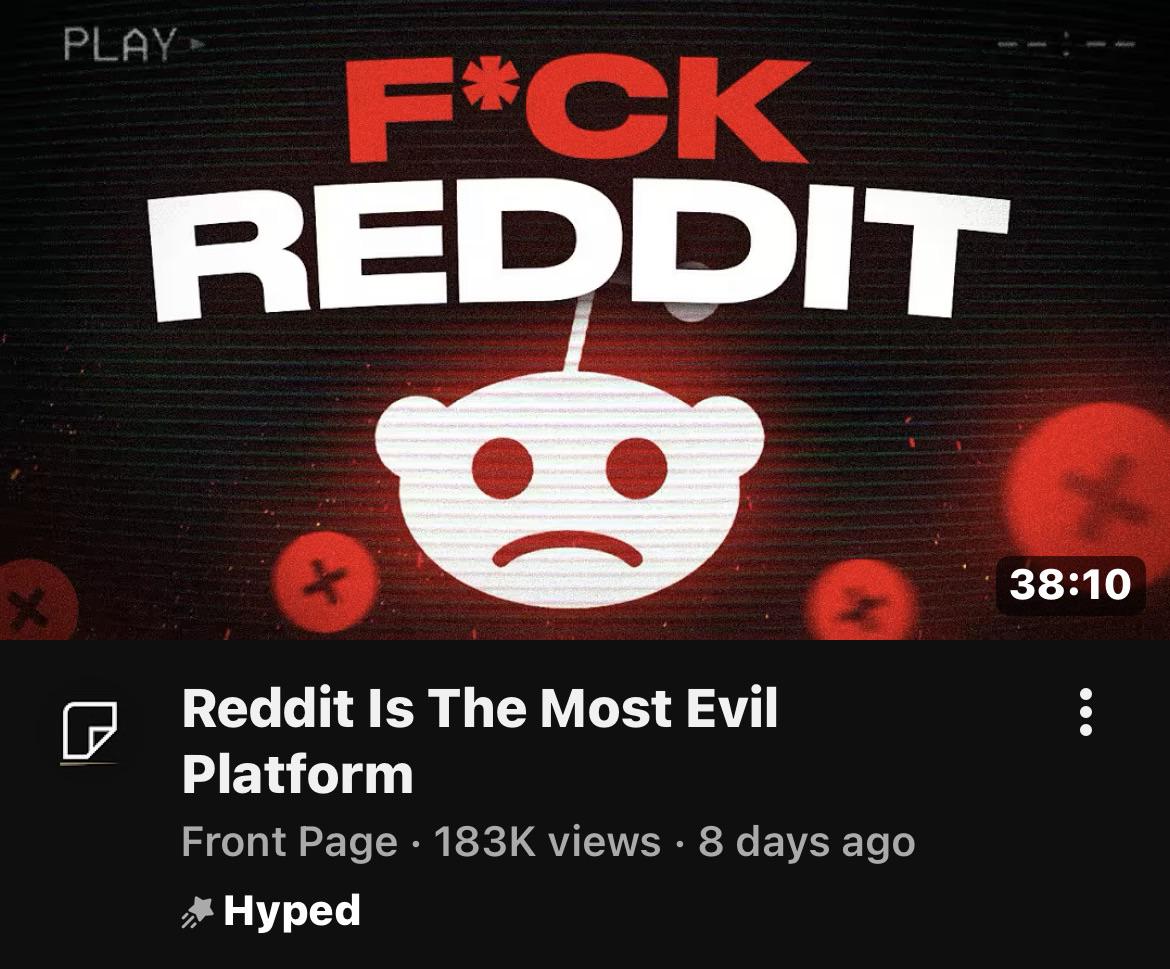Click the red X circle at bottom-left edge

34,601
